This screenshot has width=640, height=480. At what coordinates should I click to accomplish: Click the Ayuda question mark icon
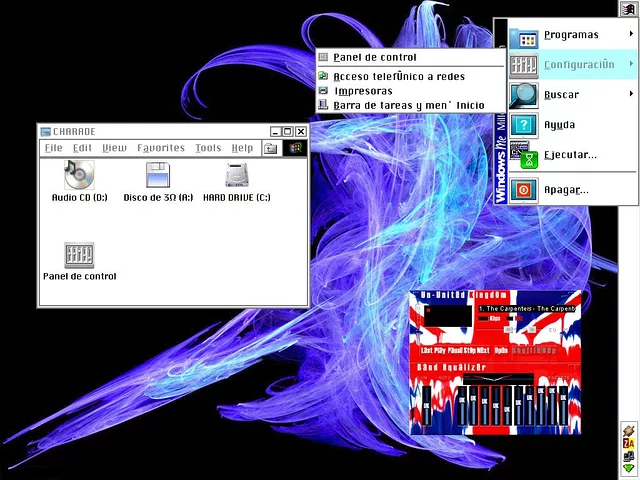click(524, 125)
